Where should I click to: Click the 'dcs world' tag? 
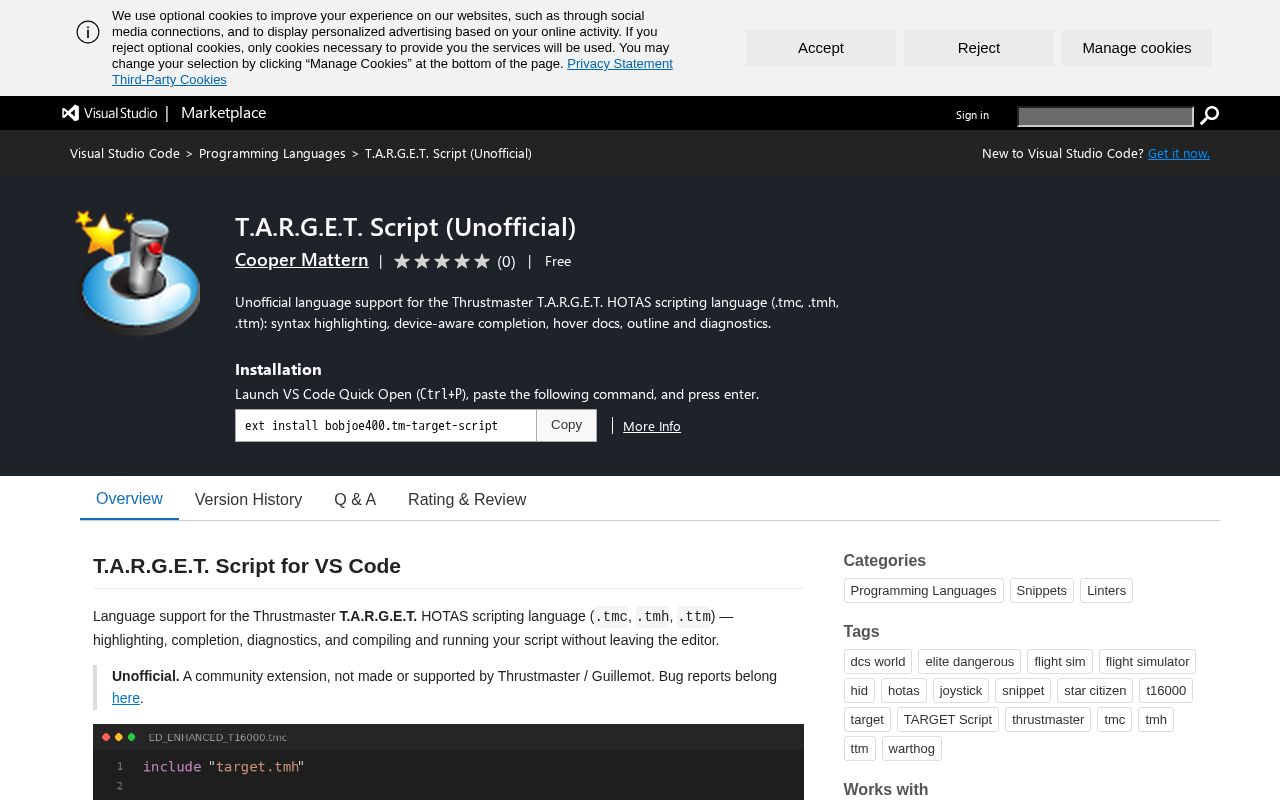pos(878,662)
